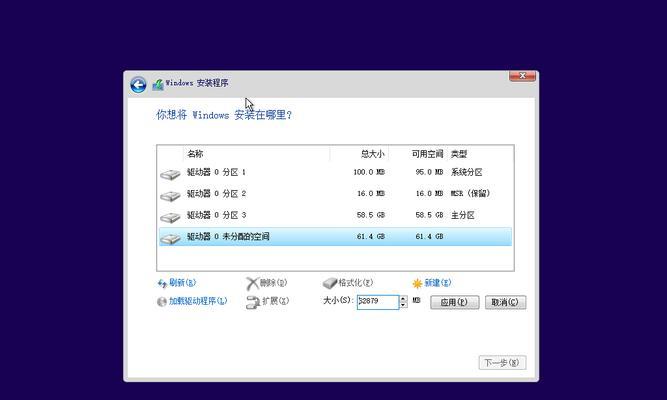Image resolution: width=667 pixels, height=400 pixels.
Task: Increase size with the spinner up arrow
Action: coord(403,299)
